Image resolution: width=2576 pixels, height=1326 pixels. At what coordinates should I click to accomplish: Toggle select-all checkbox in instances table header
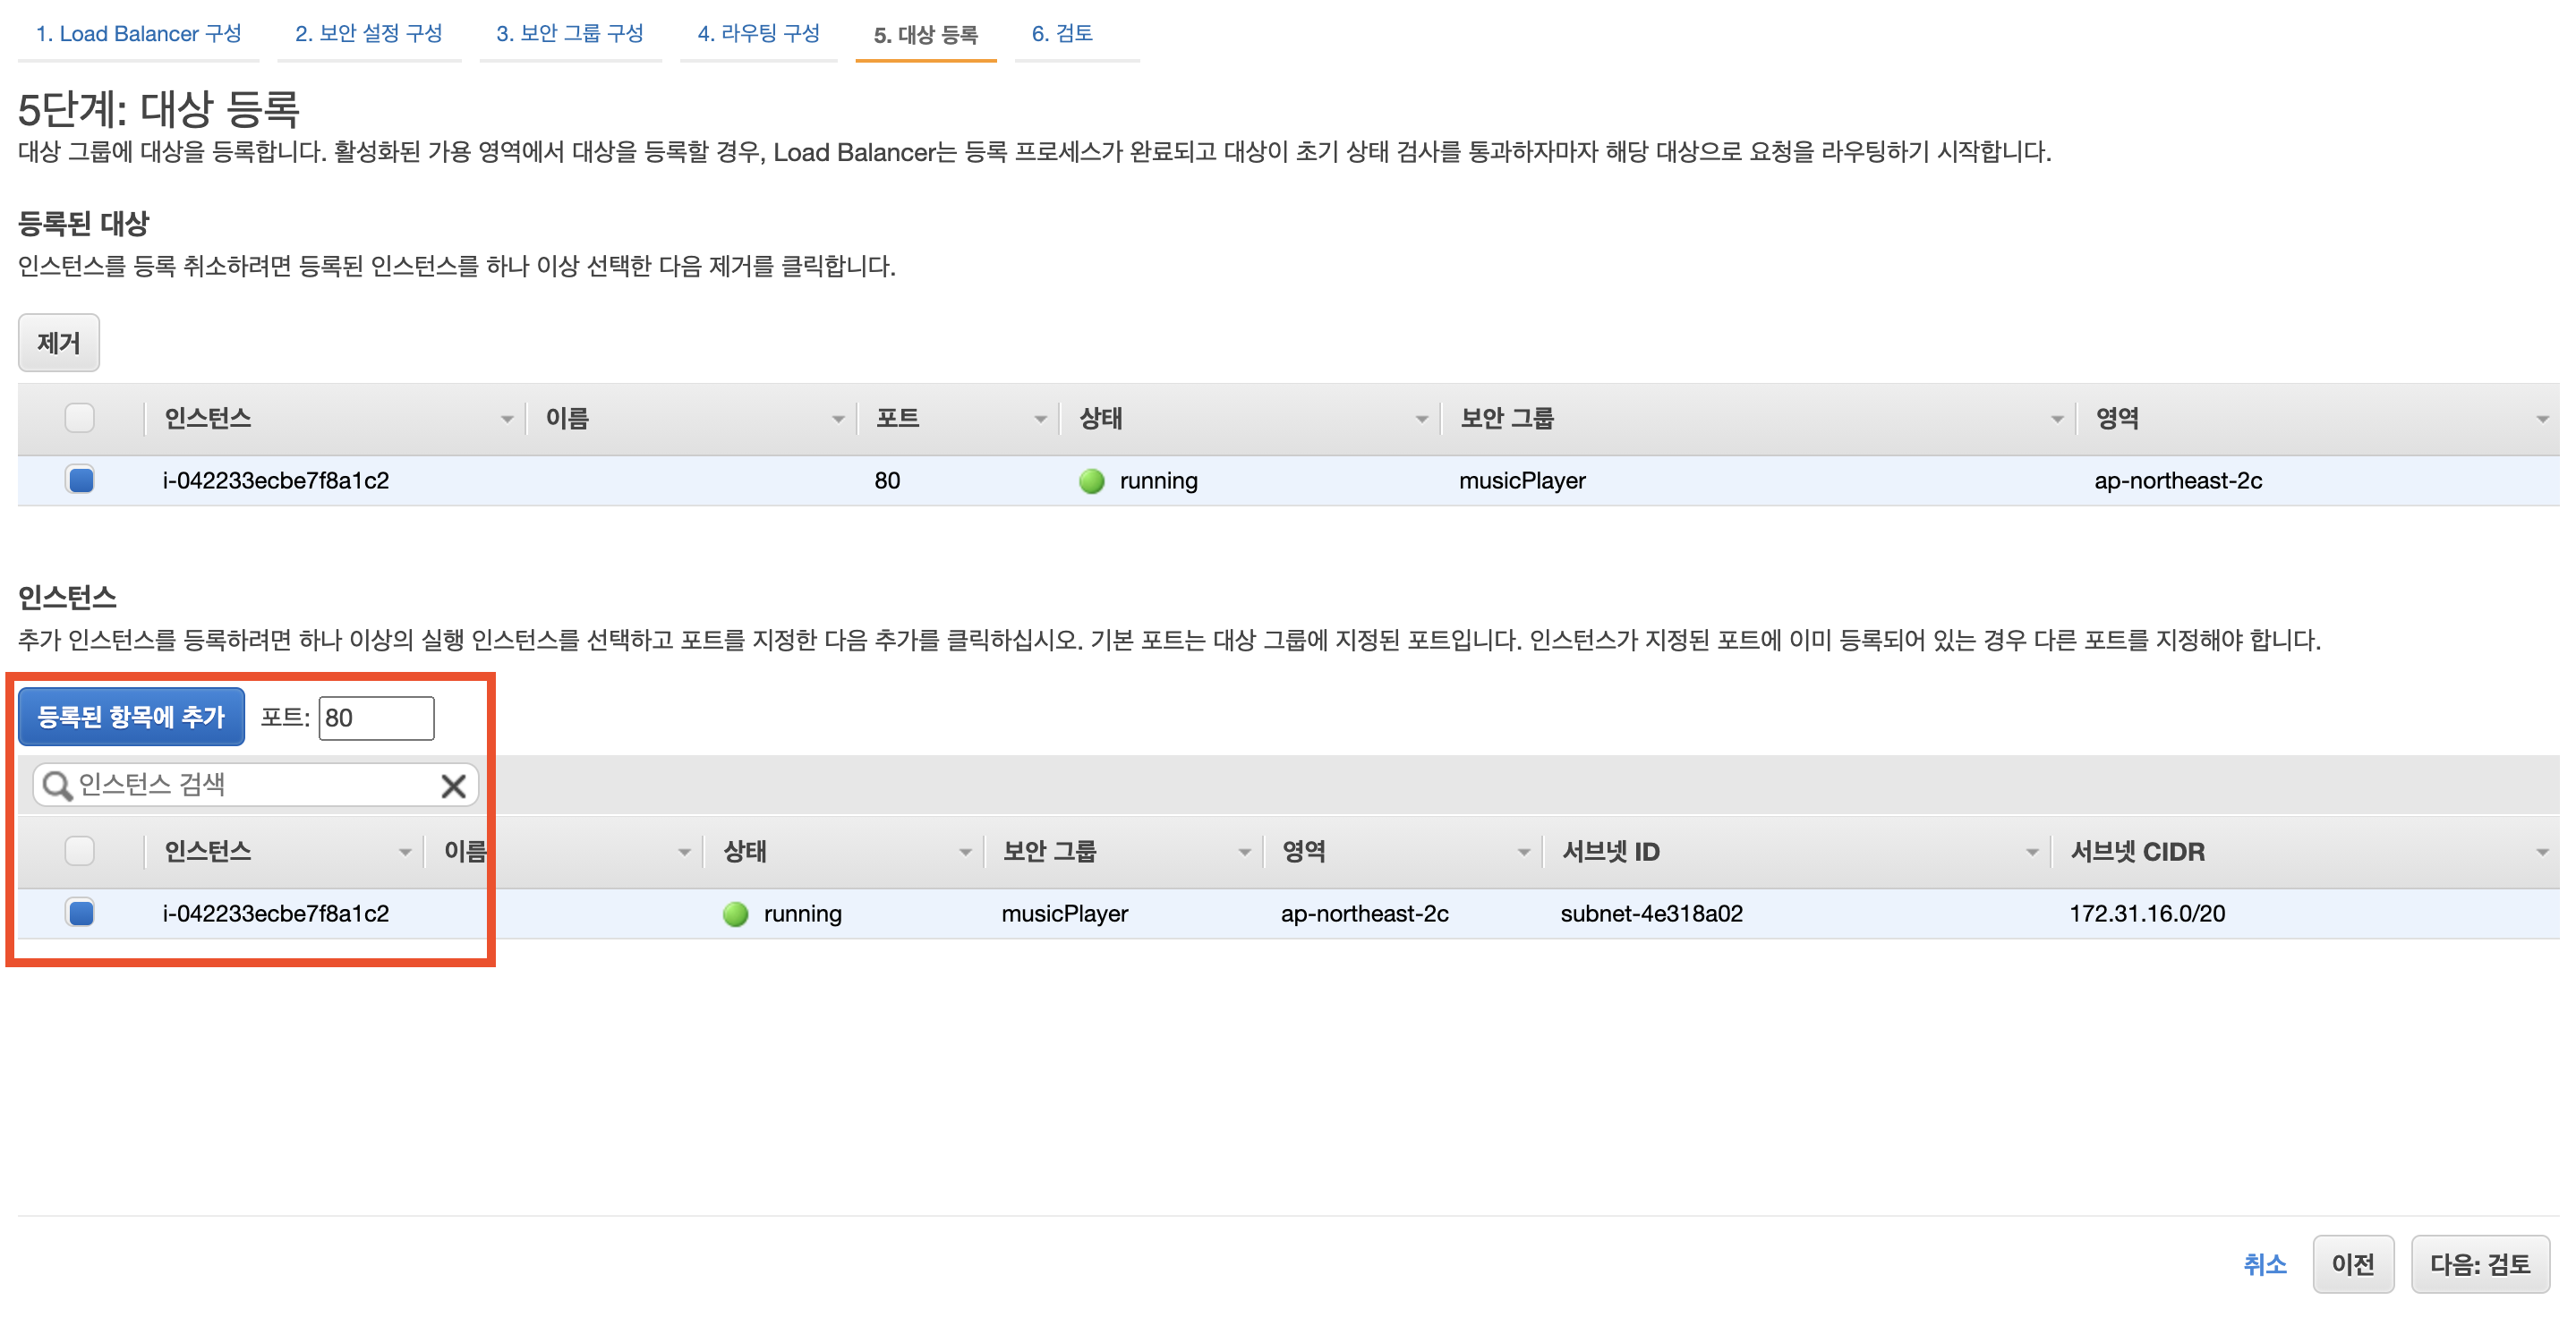pyautogui.click(x=80, y=851)
